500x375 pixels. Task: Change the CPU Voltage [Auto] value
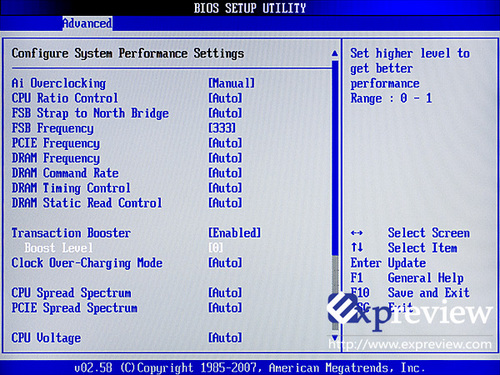(225, 338)
